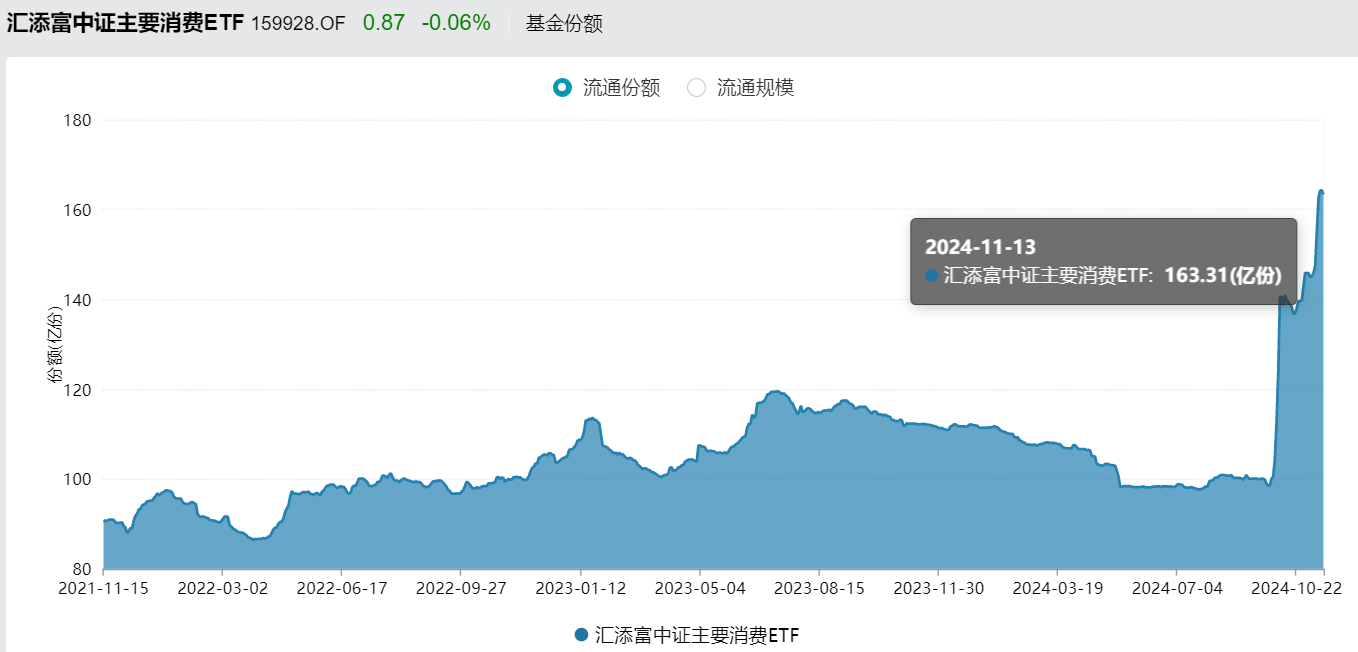This screenshot has height=652, width=1358.
Task: Select the 2024-10-22 axis label
Action: tap(1296, 589)
